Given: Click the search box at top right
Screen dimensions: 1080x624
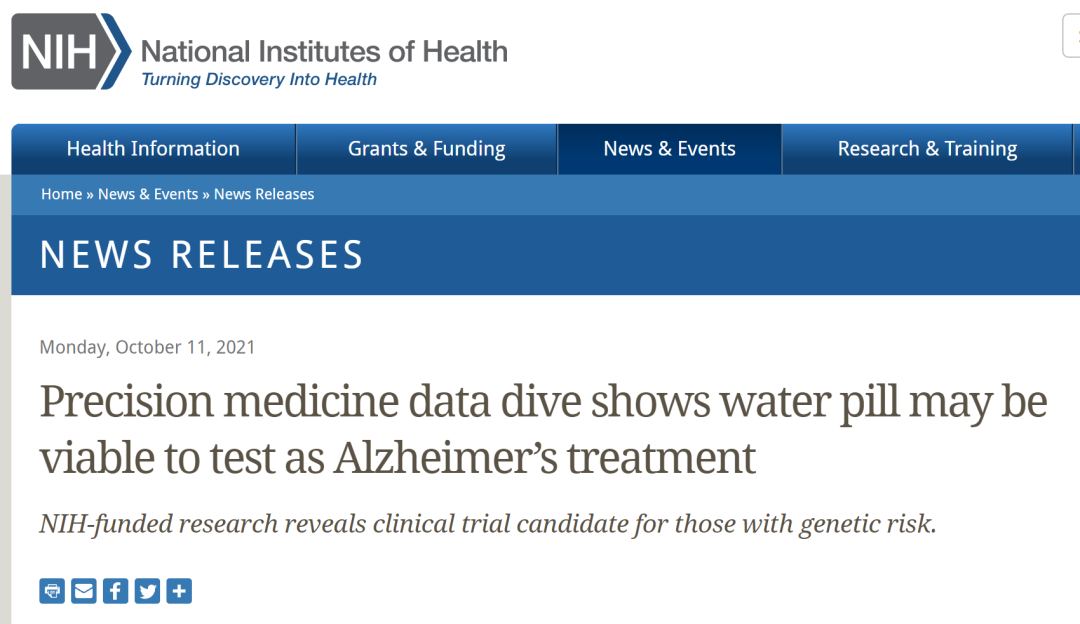Looking at the screenshot, I should (x=1071, y=38).
